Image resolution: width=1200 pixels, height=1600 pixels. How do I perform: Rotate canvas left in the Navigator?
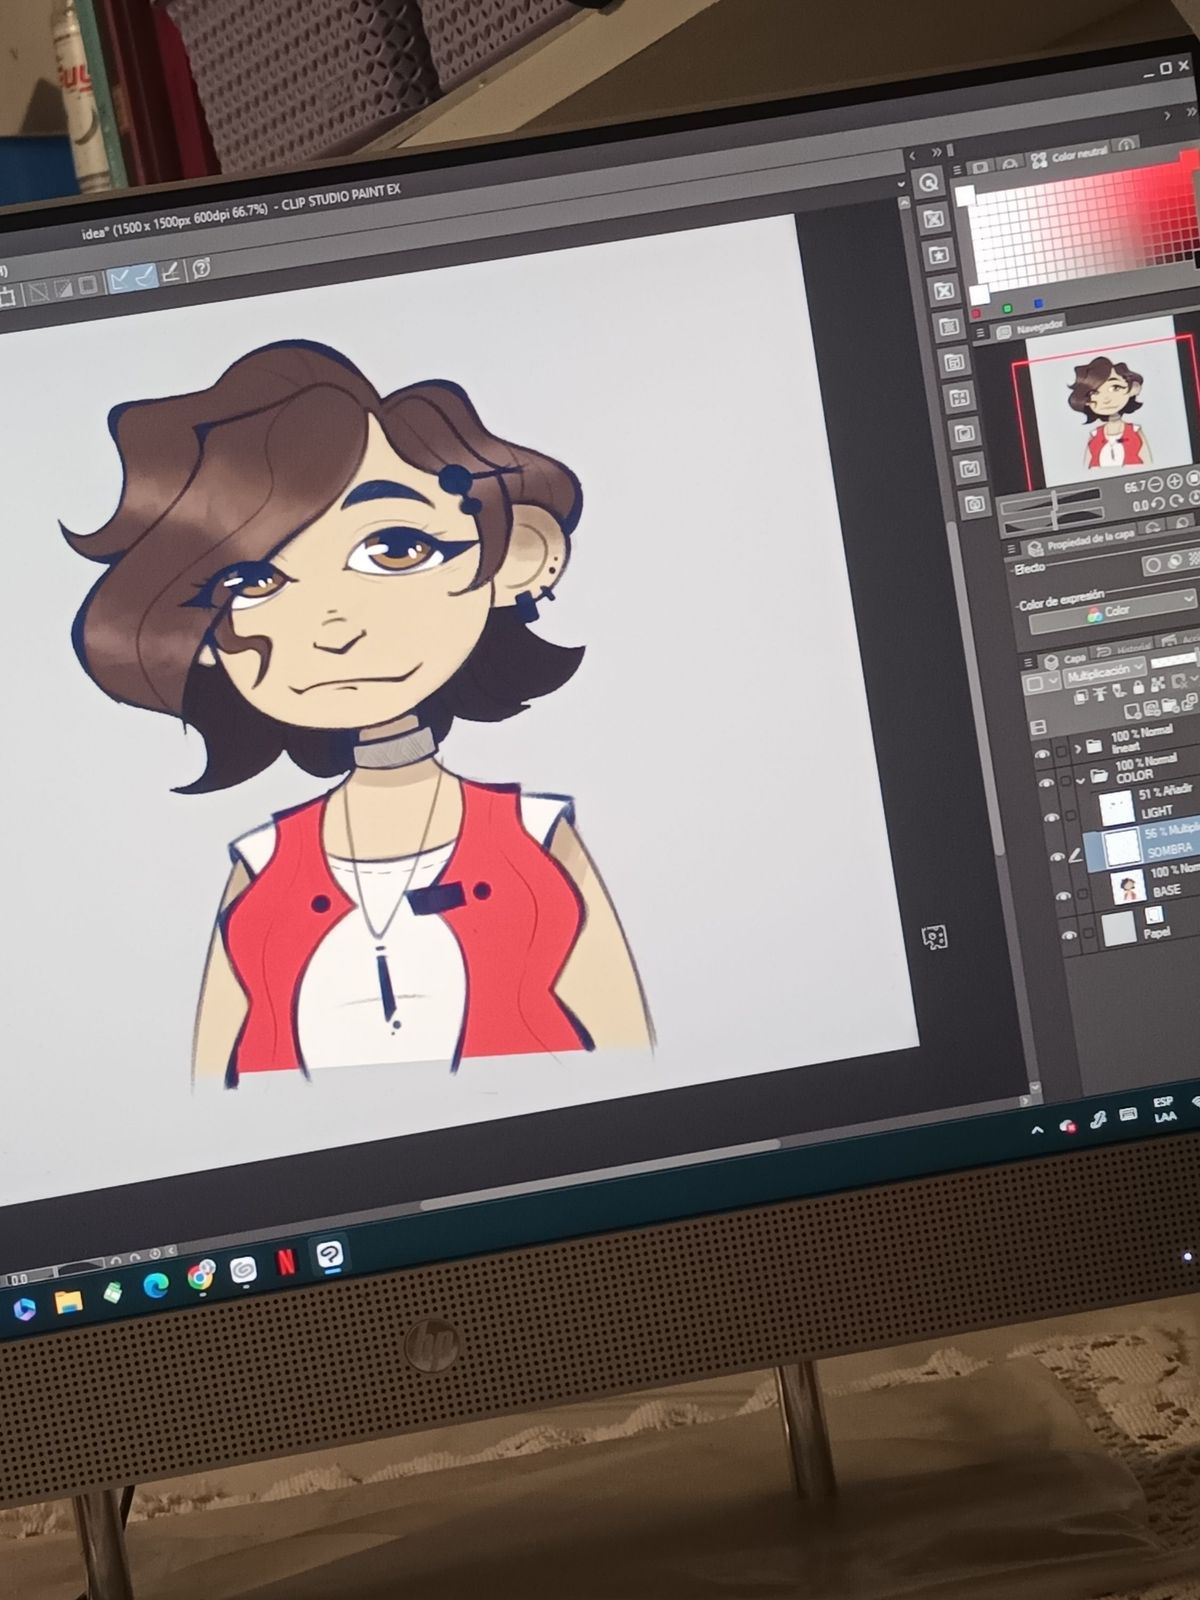coord(1159,504)
